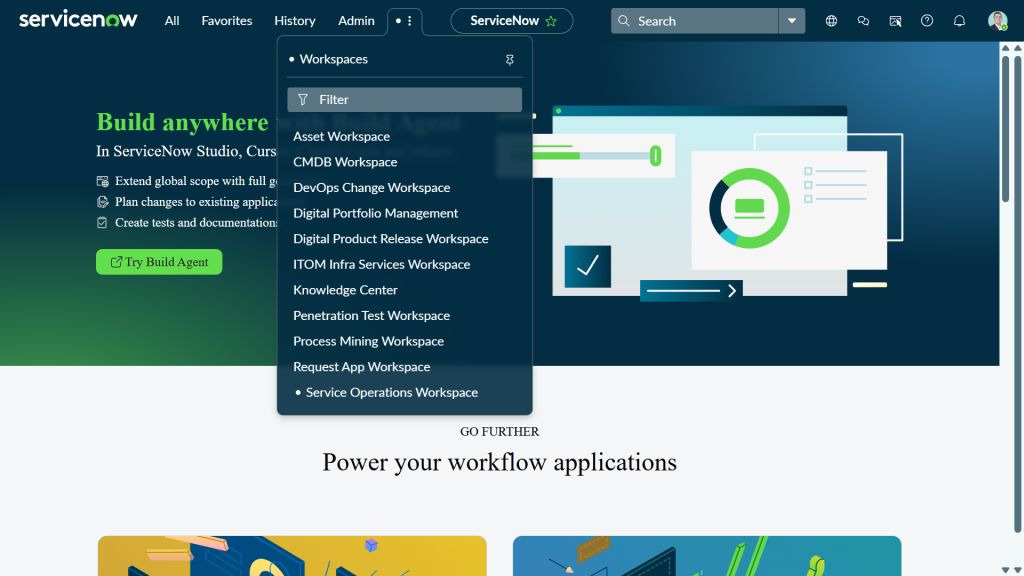
Task: Open the help question mark icon
Action: click(927, 21)
